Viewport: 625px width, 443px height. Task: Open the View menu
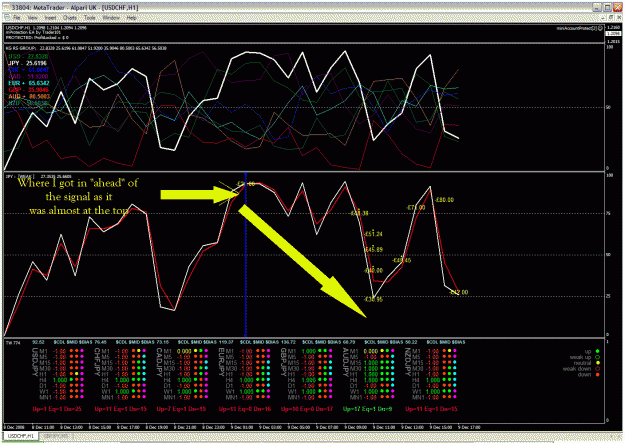pos(33,18)
